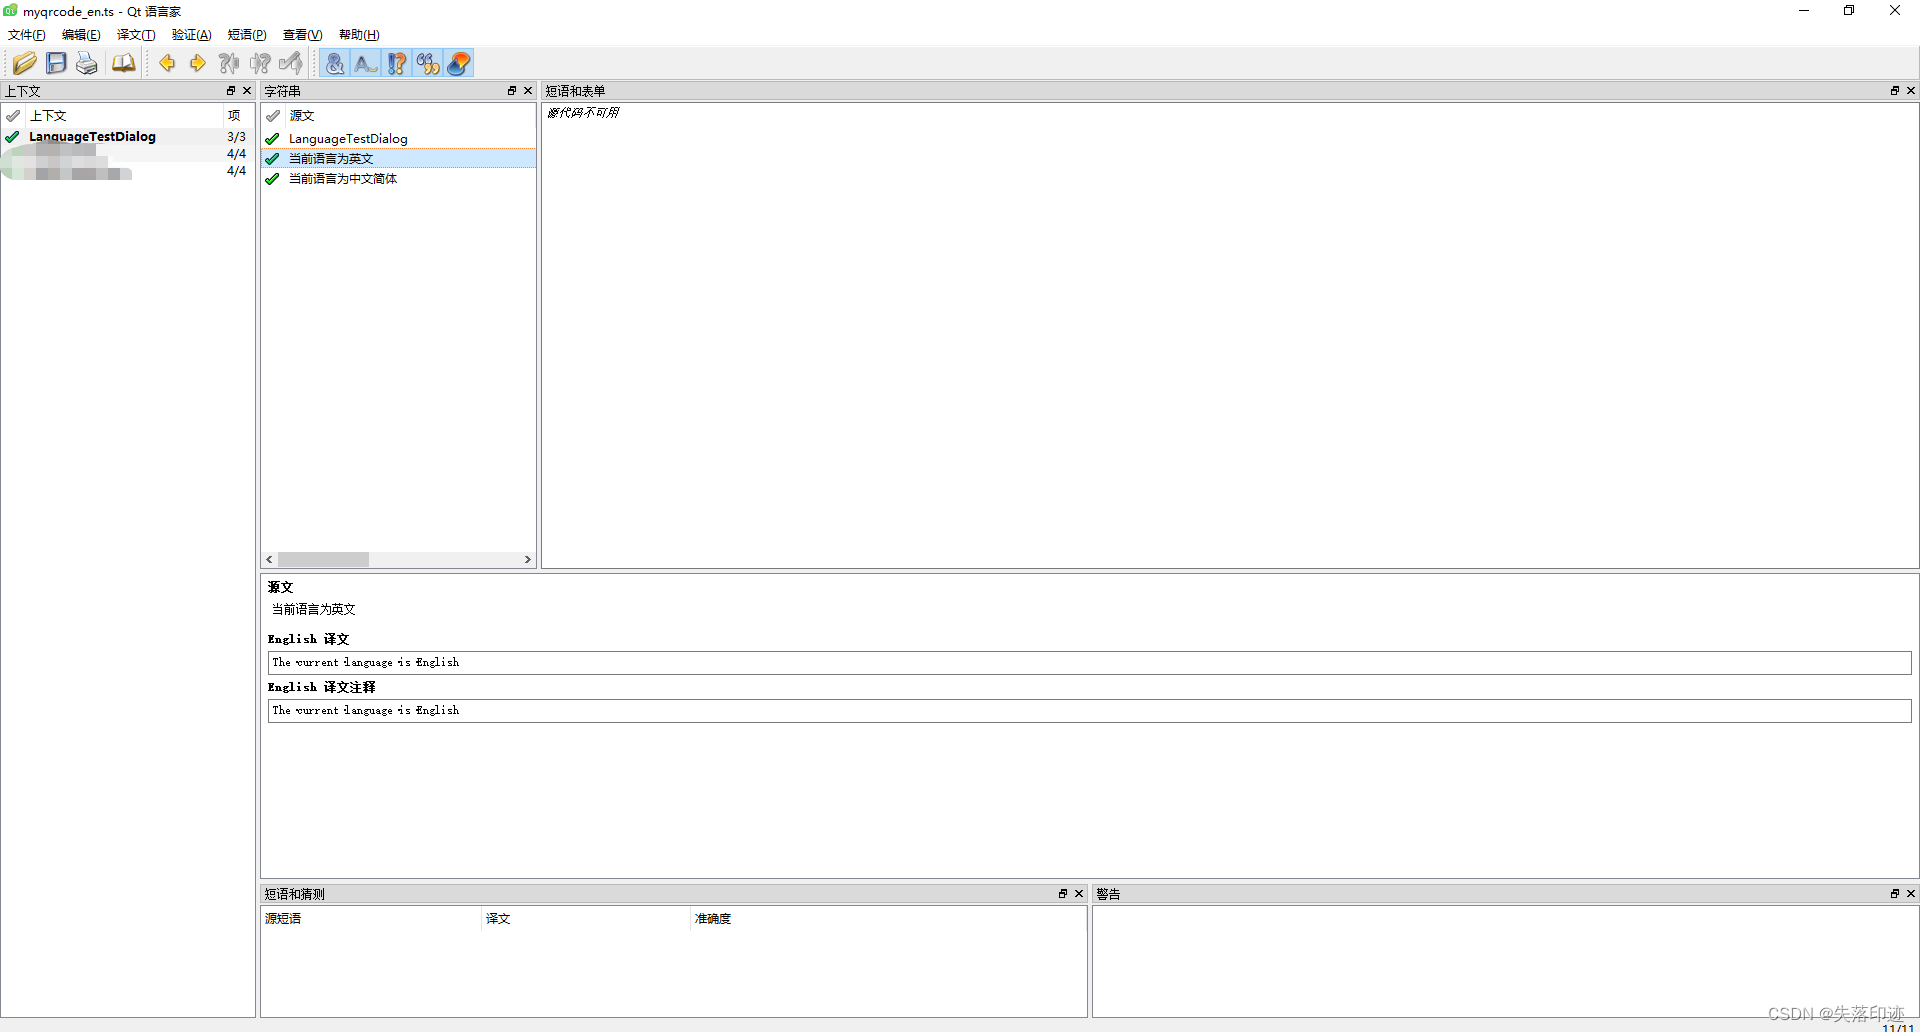Open the 编辑(E) menu
This screenshot has height=1032, width=1920.
click(81, 35)
